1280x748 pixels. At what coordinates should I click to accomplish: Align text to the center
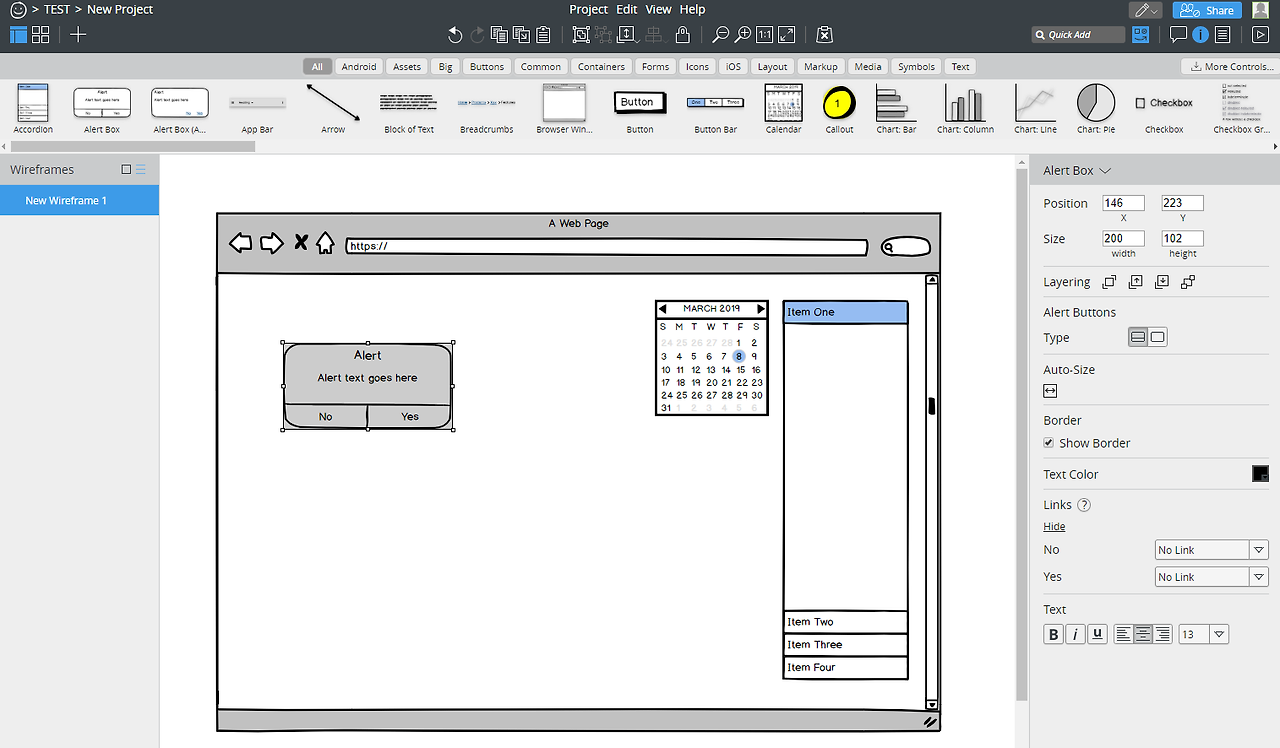tap(1143, 634)
